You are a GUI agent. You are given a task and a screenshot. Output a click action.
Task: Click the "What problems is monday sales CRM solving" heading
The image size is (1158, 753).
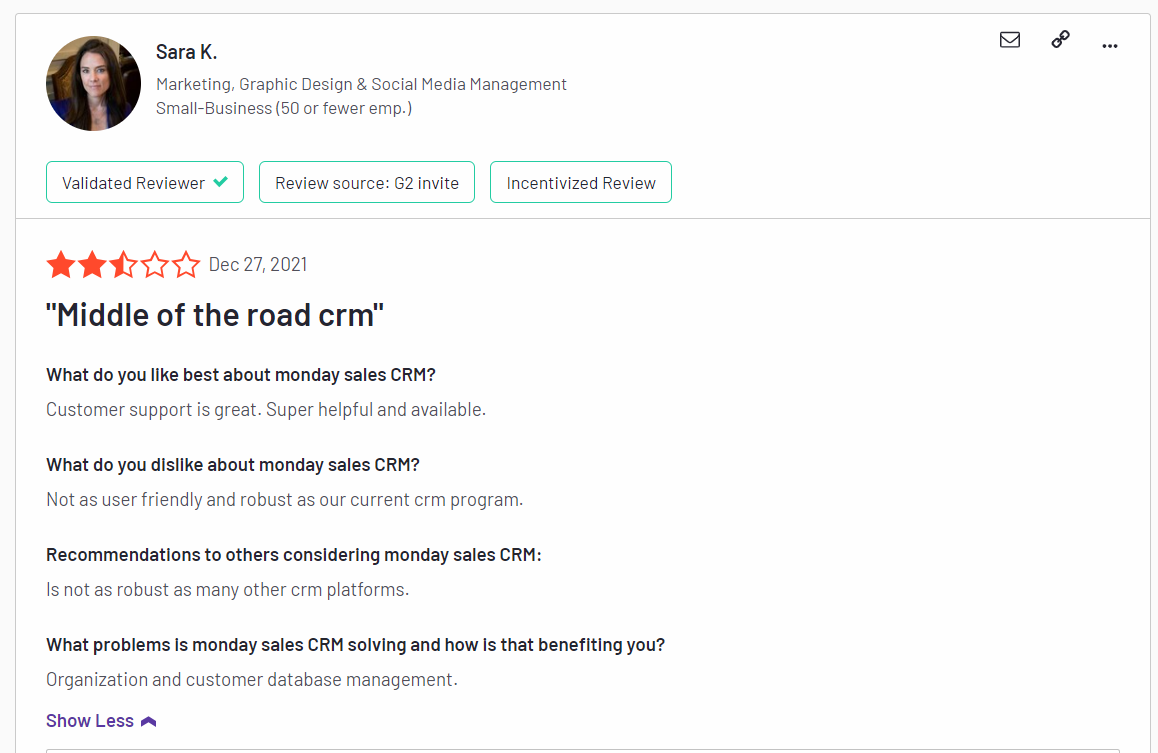355,645
